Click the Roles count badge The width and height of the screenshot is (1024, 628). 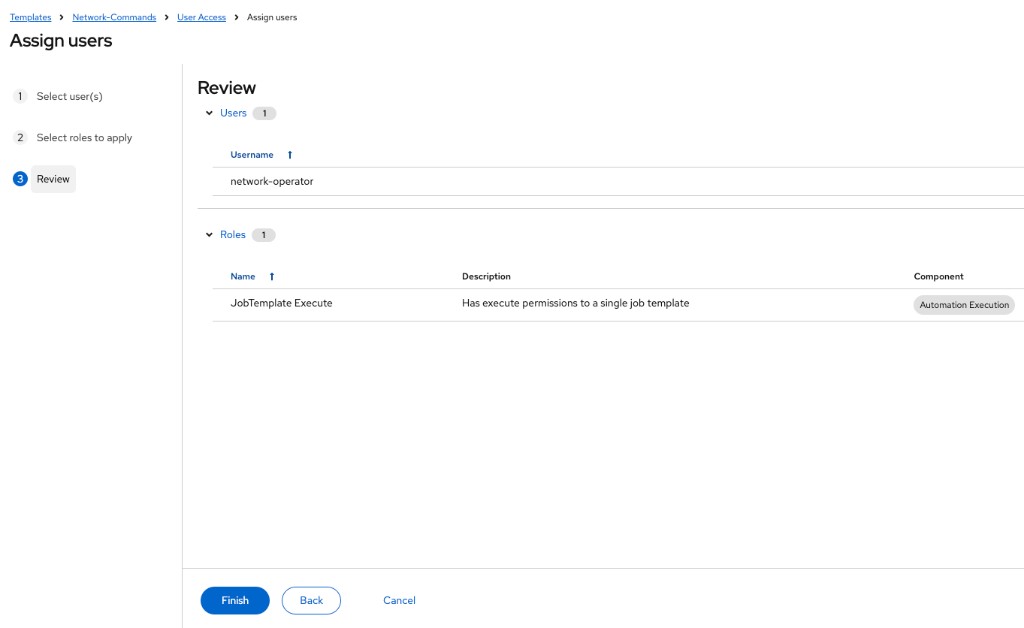[264, 234]
